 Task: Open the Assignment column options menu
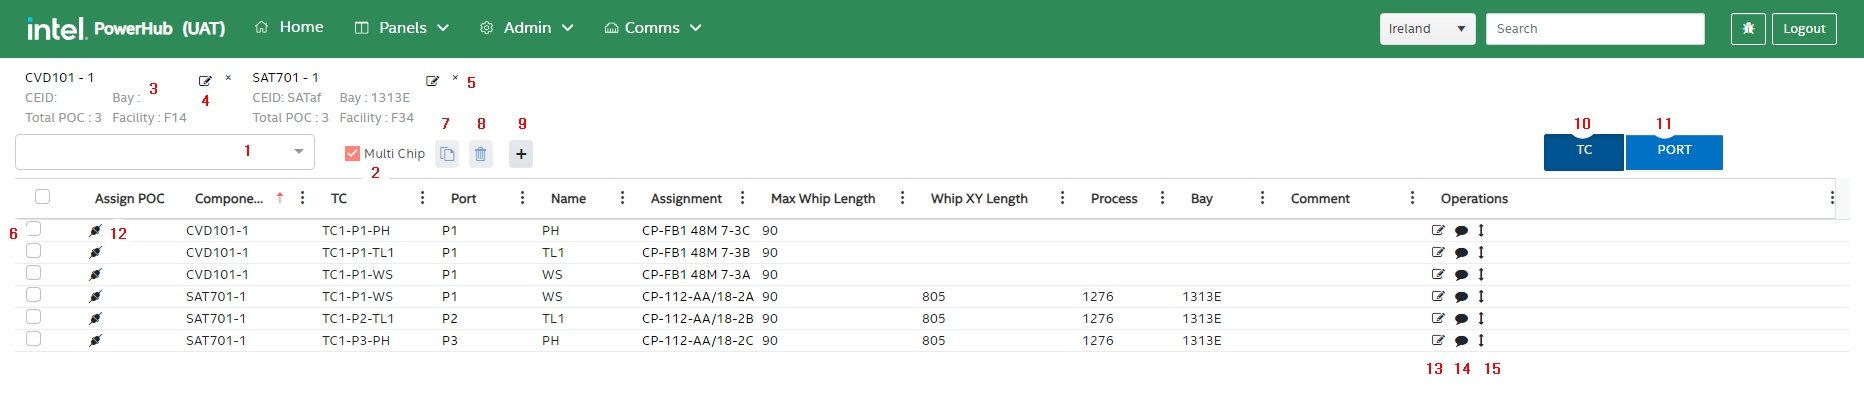click(742, 198)
